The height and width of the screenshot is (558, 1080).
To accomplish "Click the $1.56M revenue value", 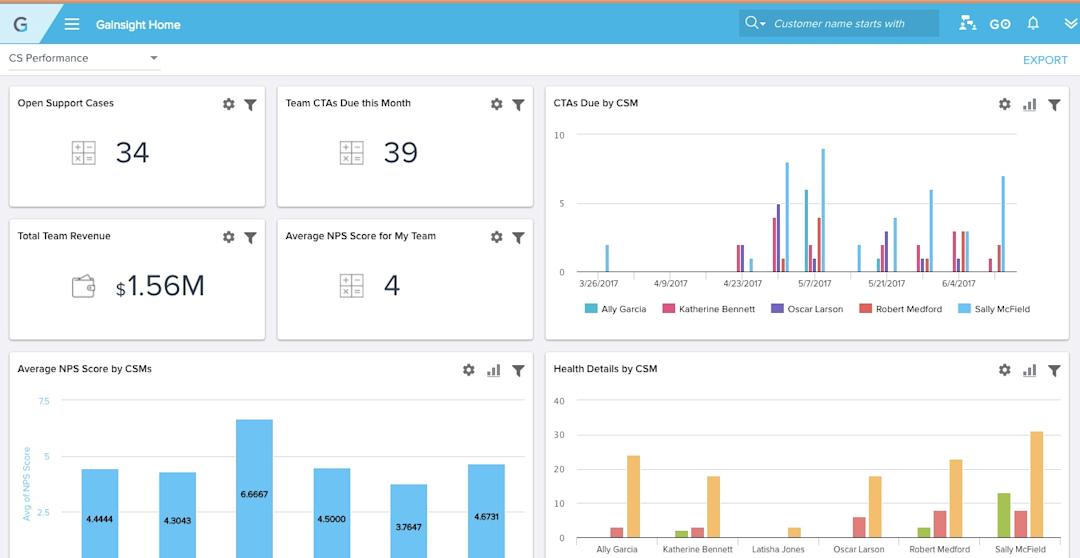I will click(x=160, y=287).
